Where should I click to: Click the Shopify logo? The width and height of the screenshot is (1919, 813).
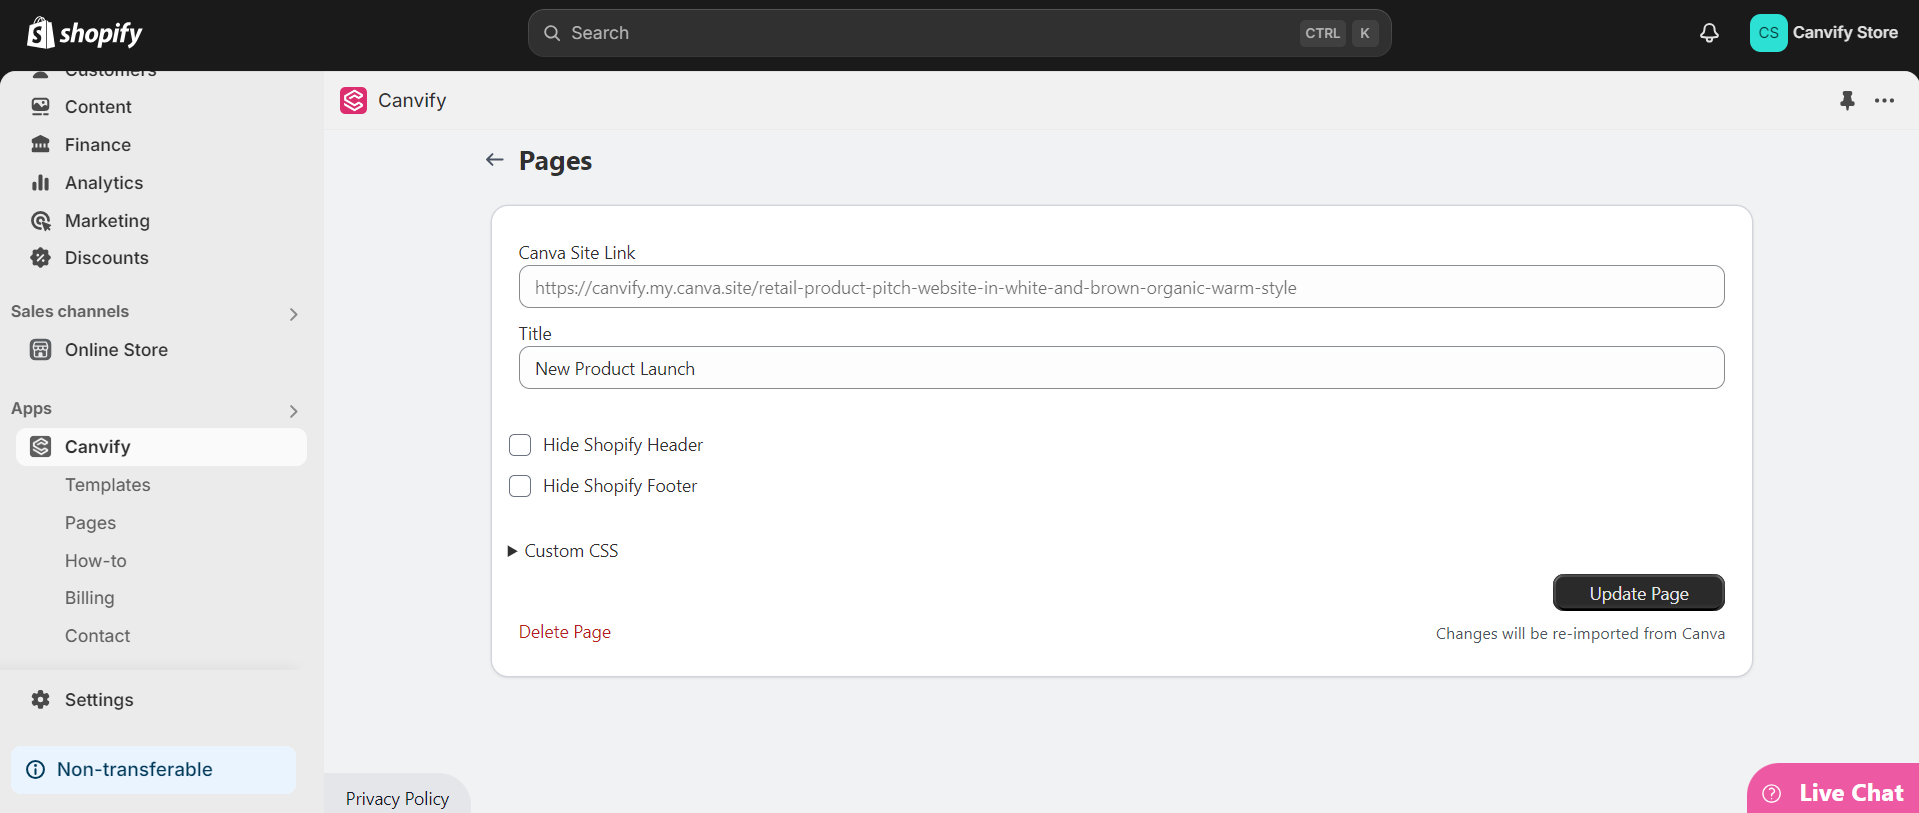tap(84, 33)
